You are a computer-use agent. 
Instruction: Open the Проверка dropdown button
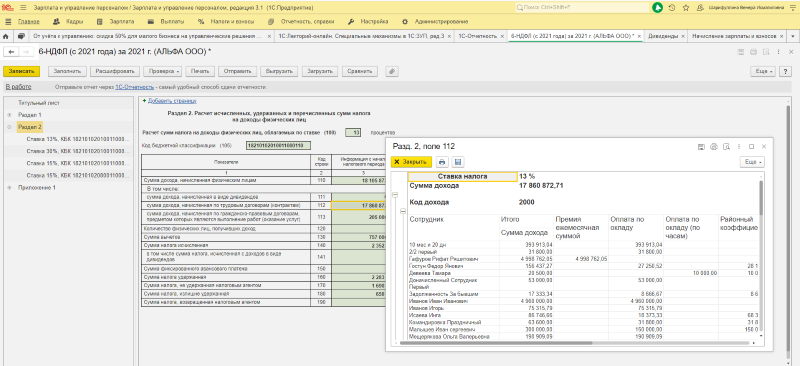(162, 71)
